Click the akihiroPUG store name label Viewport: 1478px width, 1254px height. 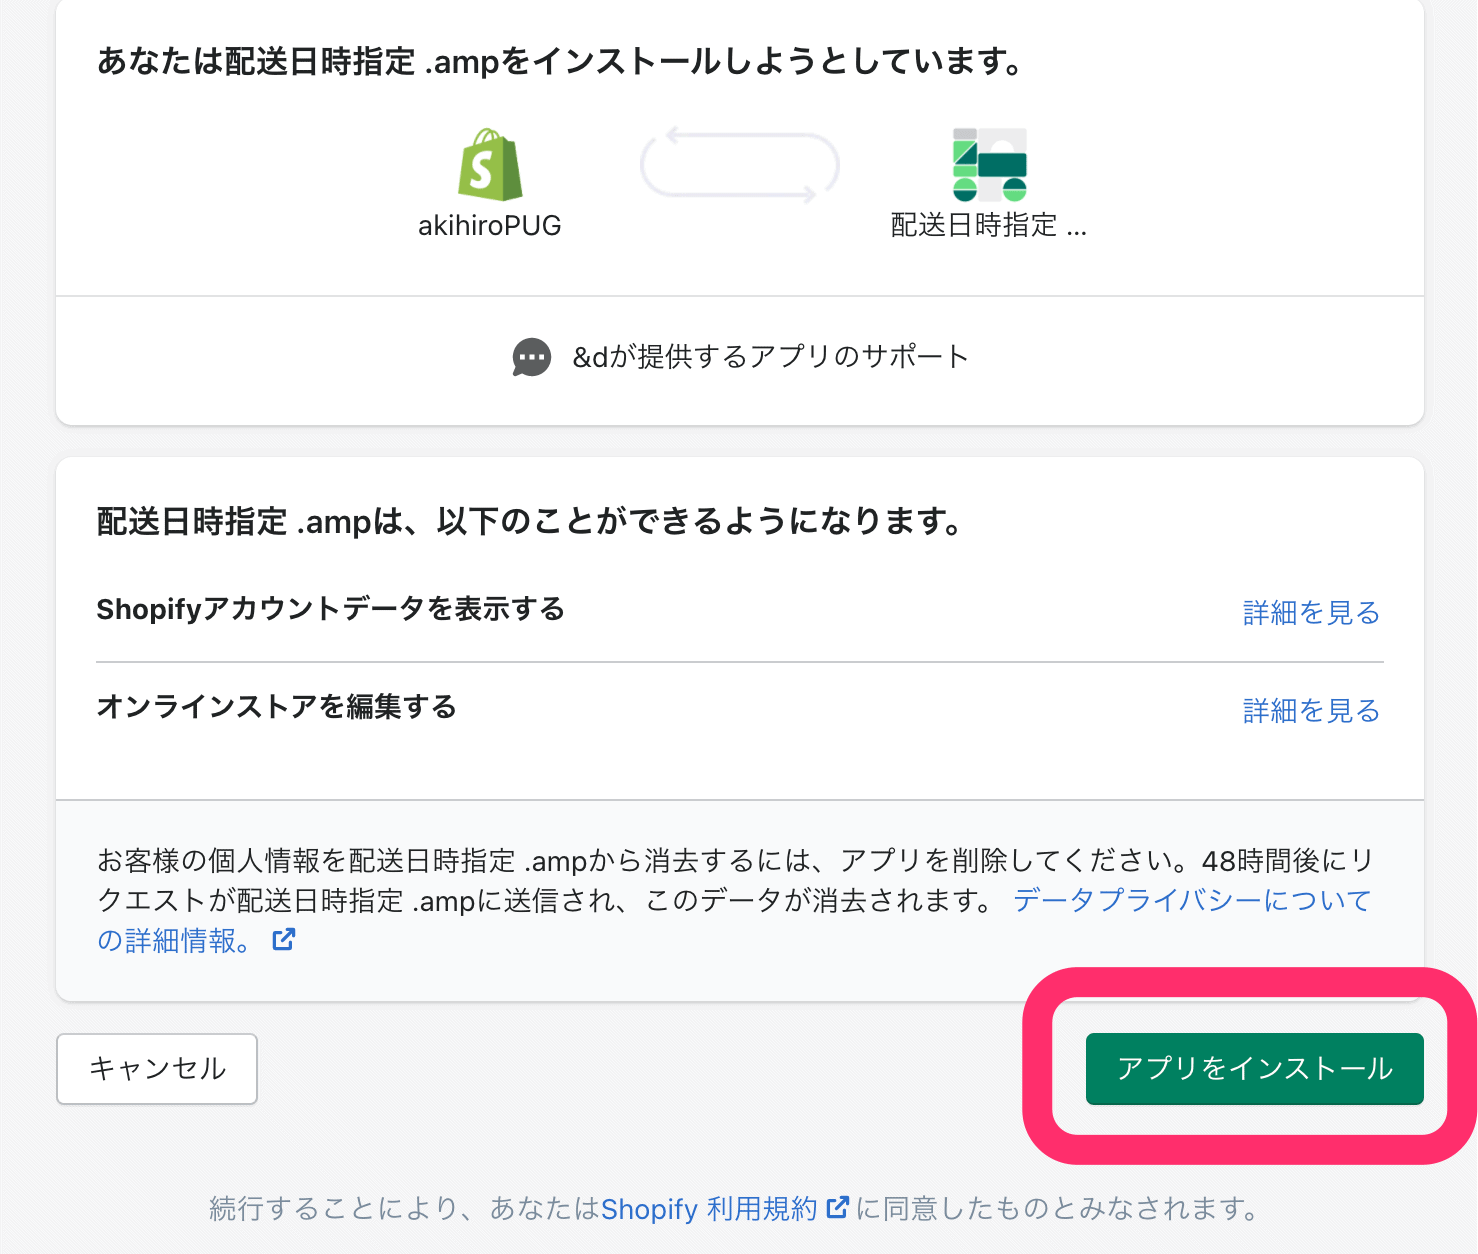tap(490, 226)
